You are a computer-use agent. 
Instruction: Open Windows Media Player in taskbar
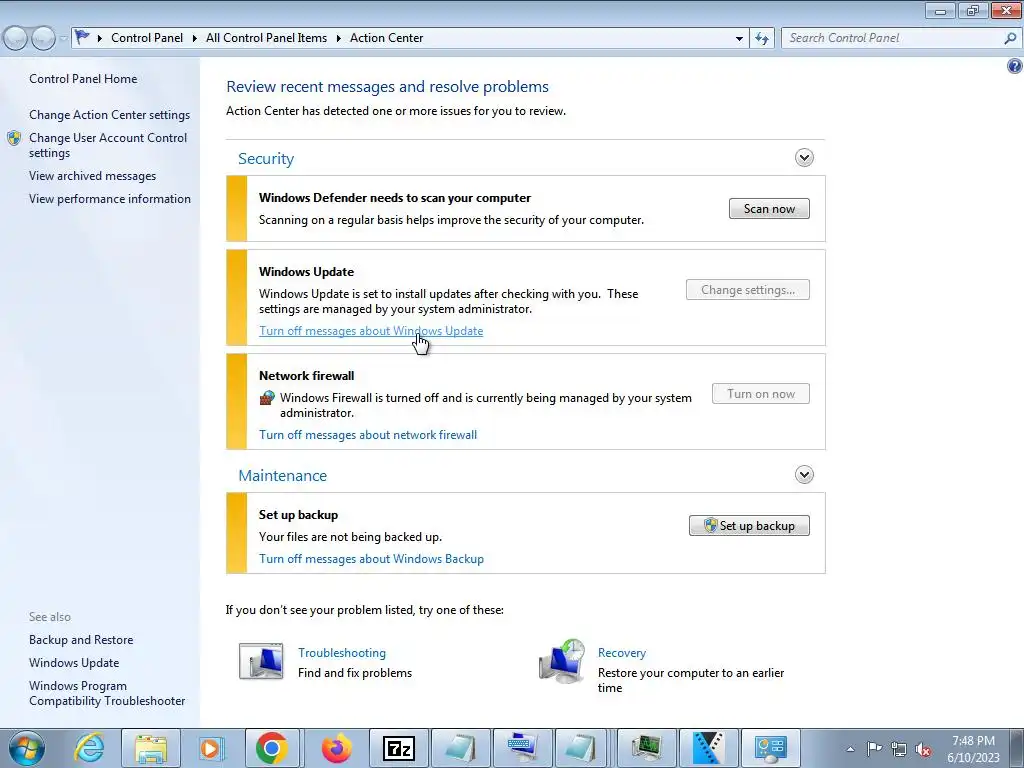(212, 748)
